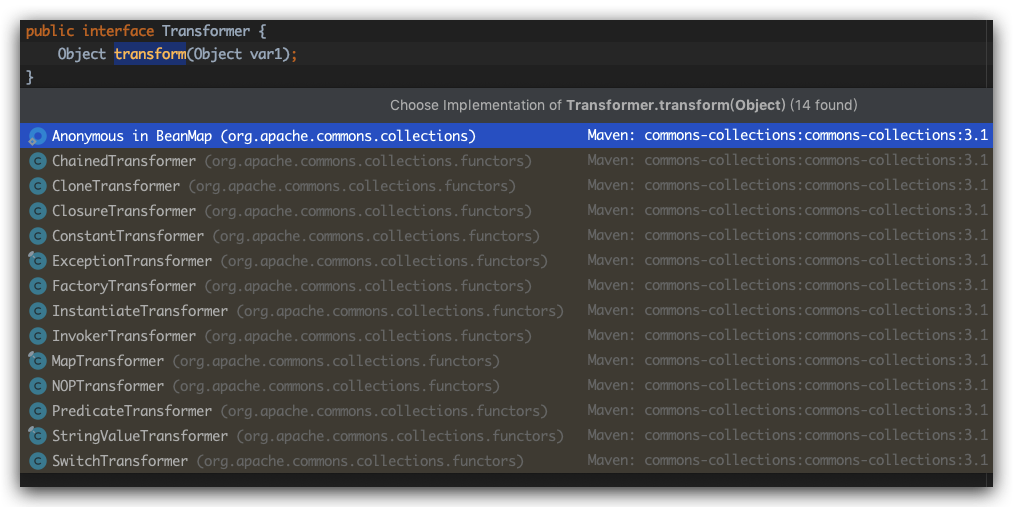
Task: Pick InstantiateTransformer from implementations
Action: [x=140, y=311]
